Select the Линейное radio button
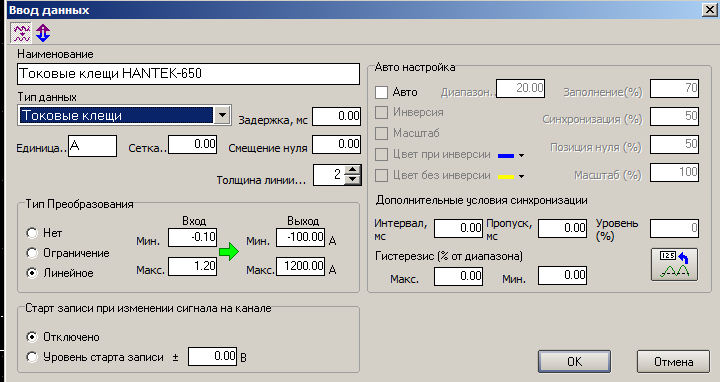This screenshot has width=720, height=382. (32, 273)
